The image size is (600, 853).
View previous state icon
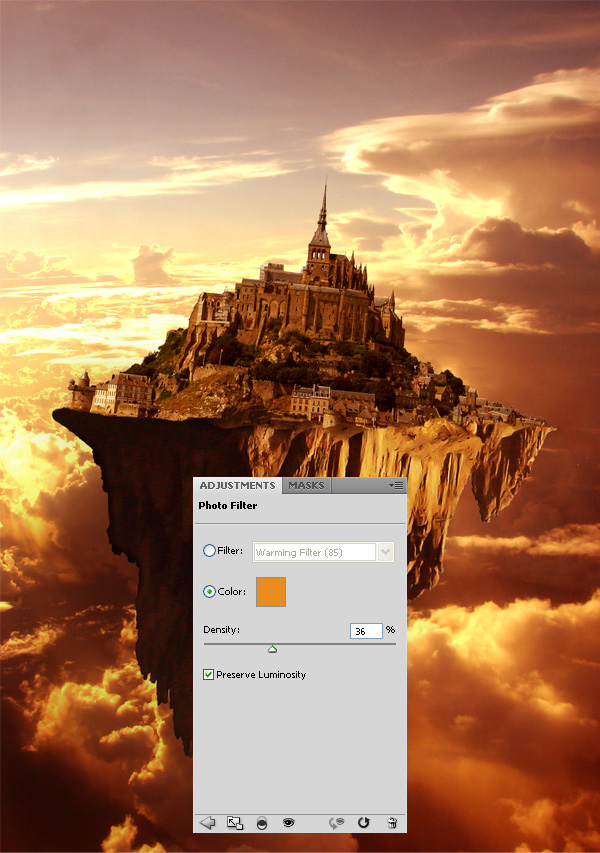(337, 823)
